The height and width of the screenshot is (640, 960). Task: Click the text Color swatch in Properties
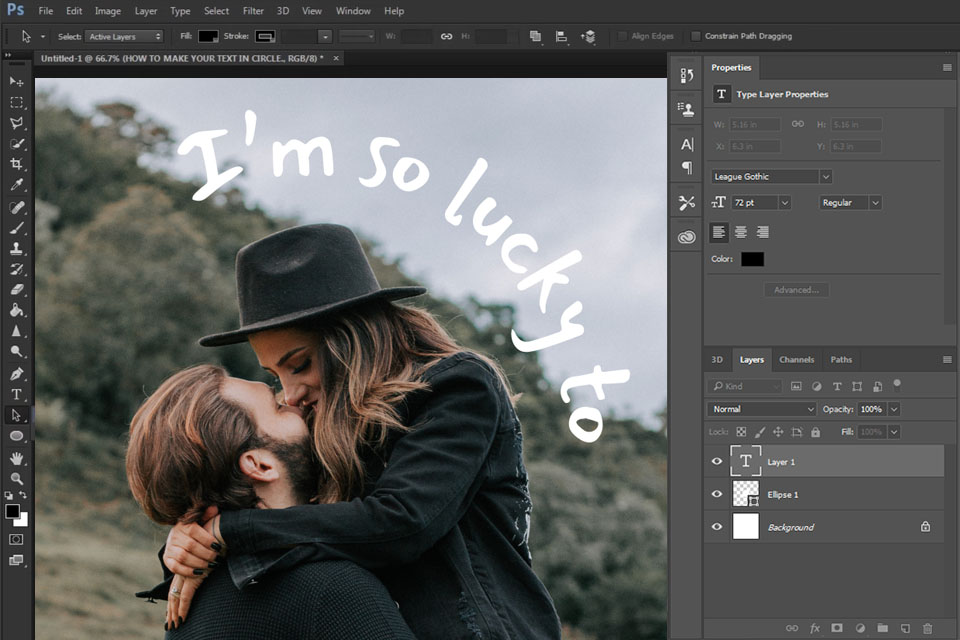[752, 259]
